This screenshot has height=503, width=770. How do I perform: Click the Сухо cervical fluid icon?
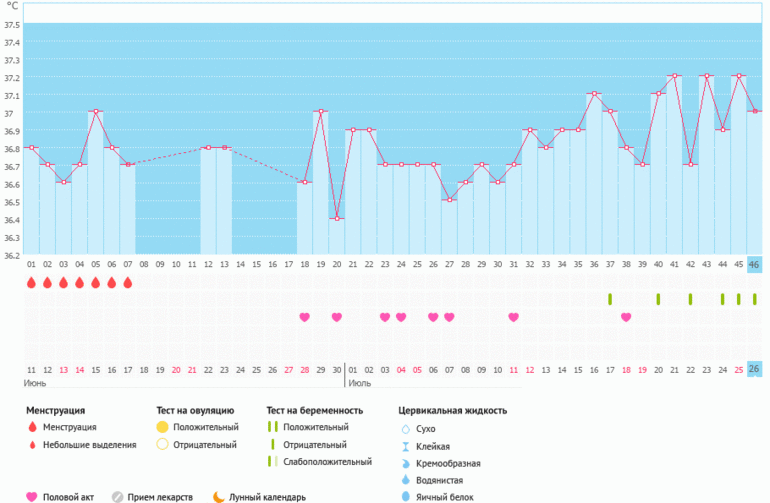pyautogui.click(x=404, y=428)
